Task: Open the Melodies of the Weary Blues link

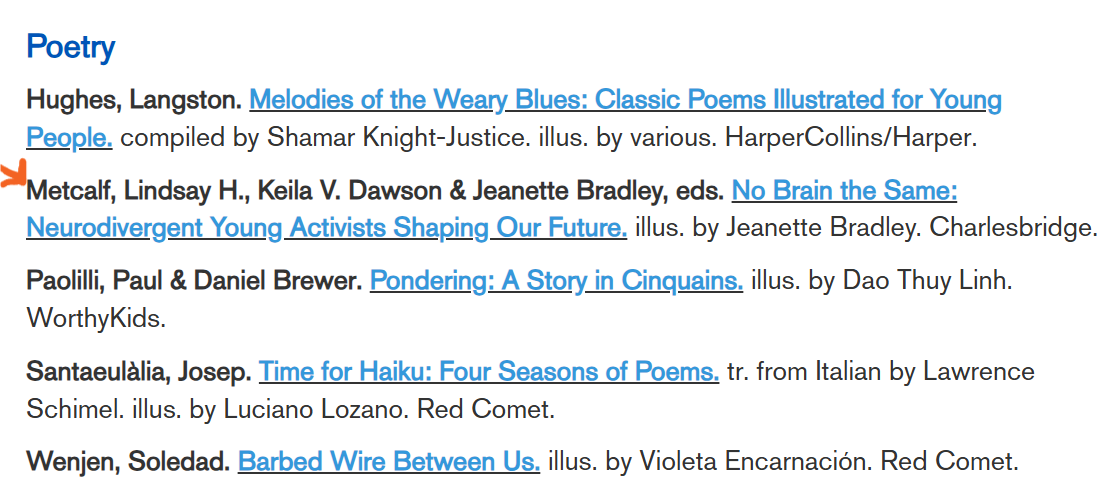Action: [625, 101]
